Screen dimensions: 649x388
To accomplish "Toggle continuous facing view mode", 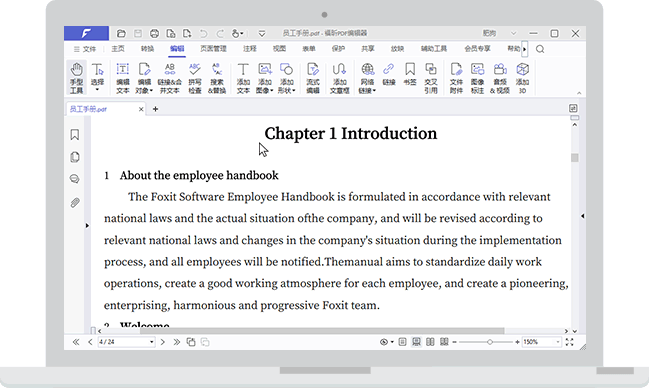I will click(444, 342).
